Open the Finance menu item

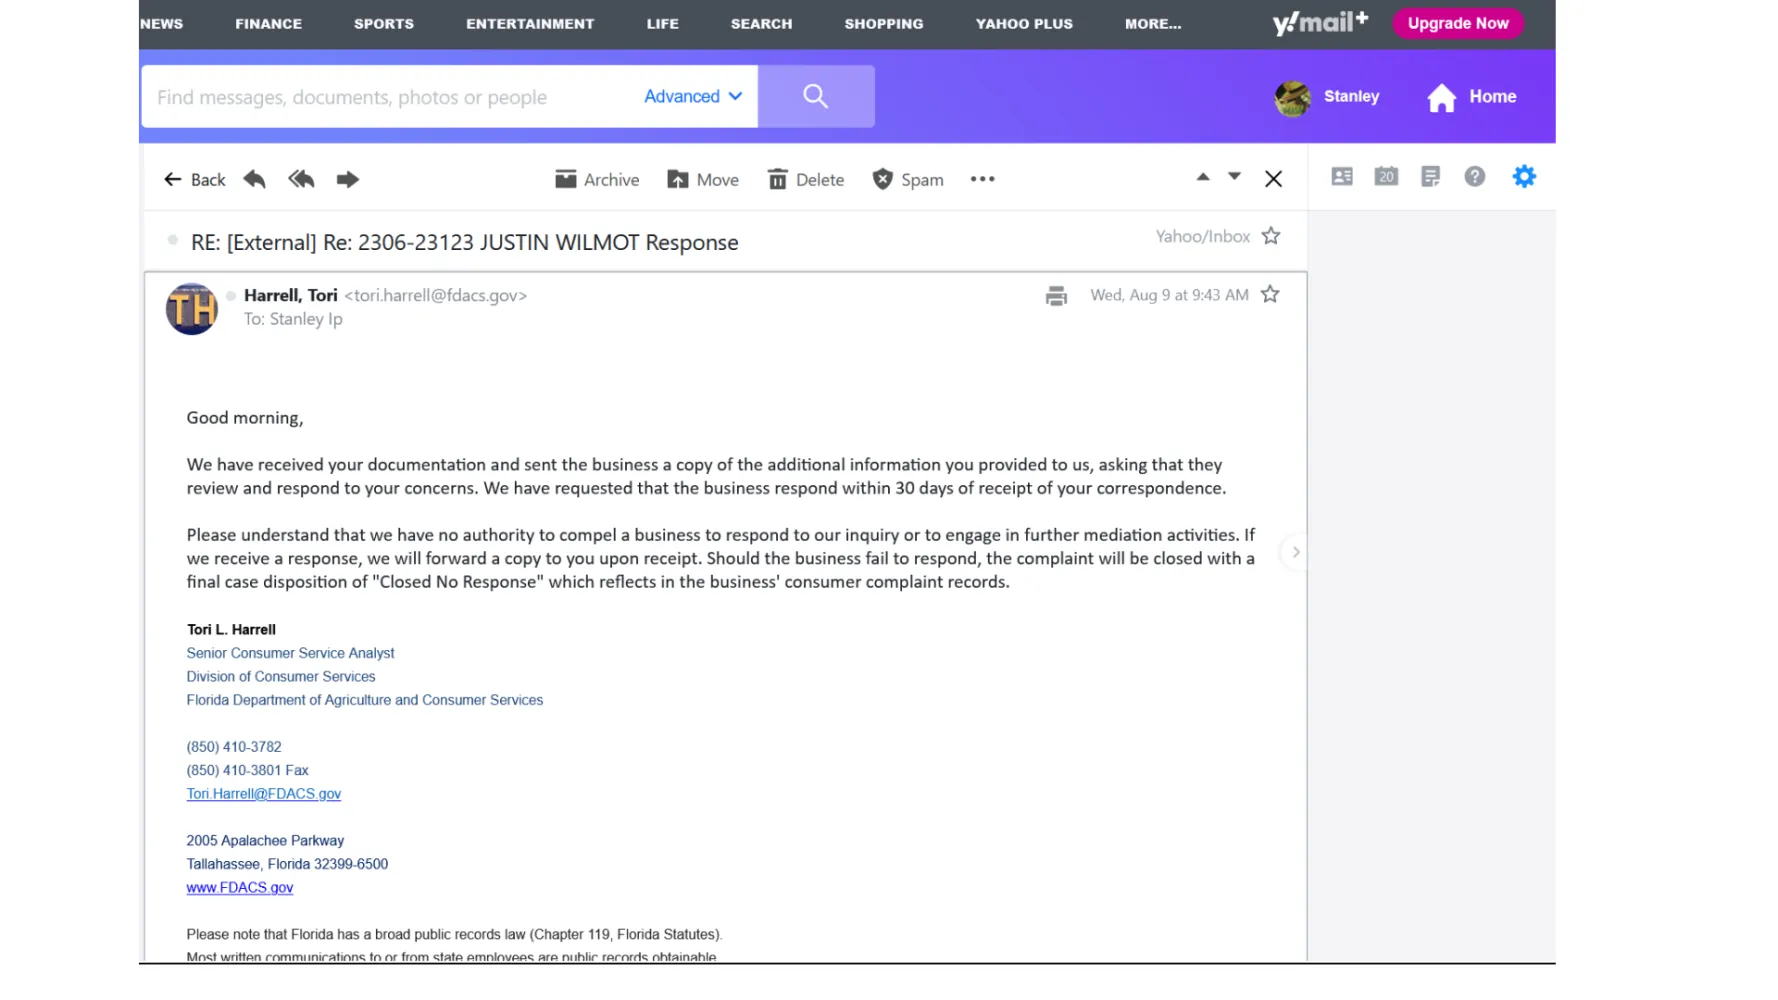coord(268,23)
